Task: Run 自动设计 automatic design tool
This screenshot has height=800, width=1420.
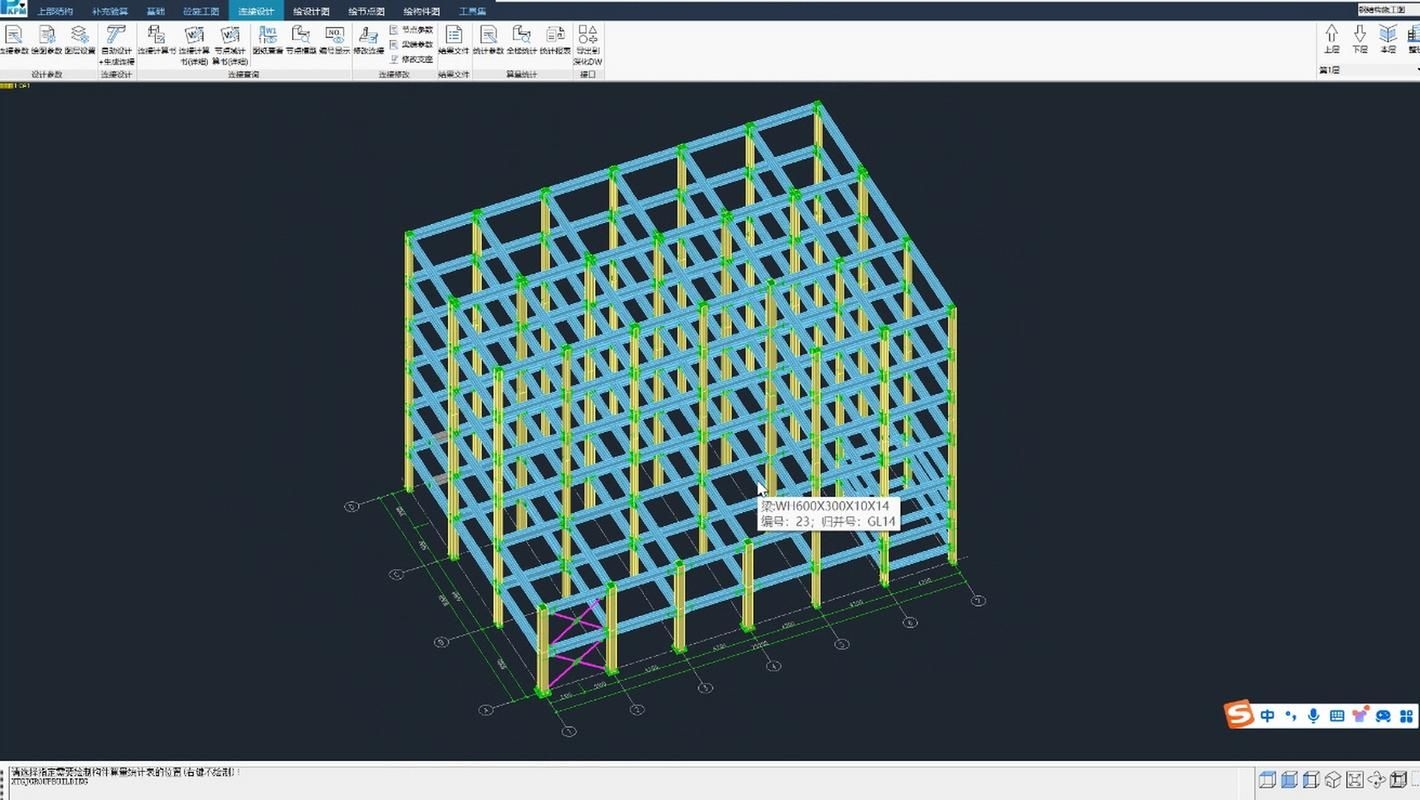Action: (x=116, y=41)
